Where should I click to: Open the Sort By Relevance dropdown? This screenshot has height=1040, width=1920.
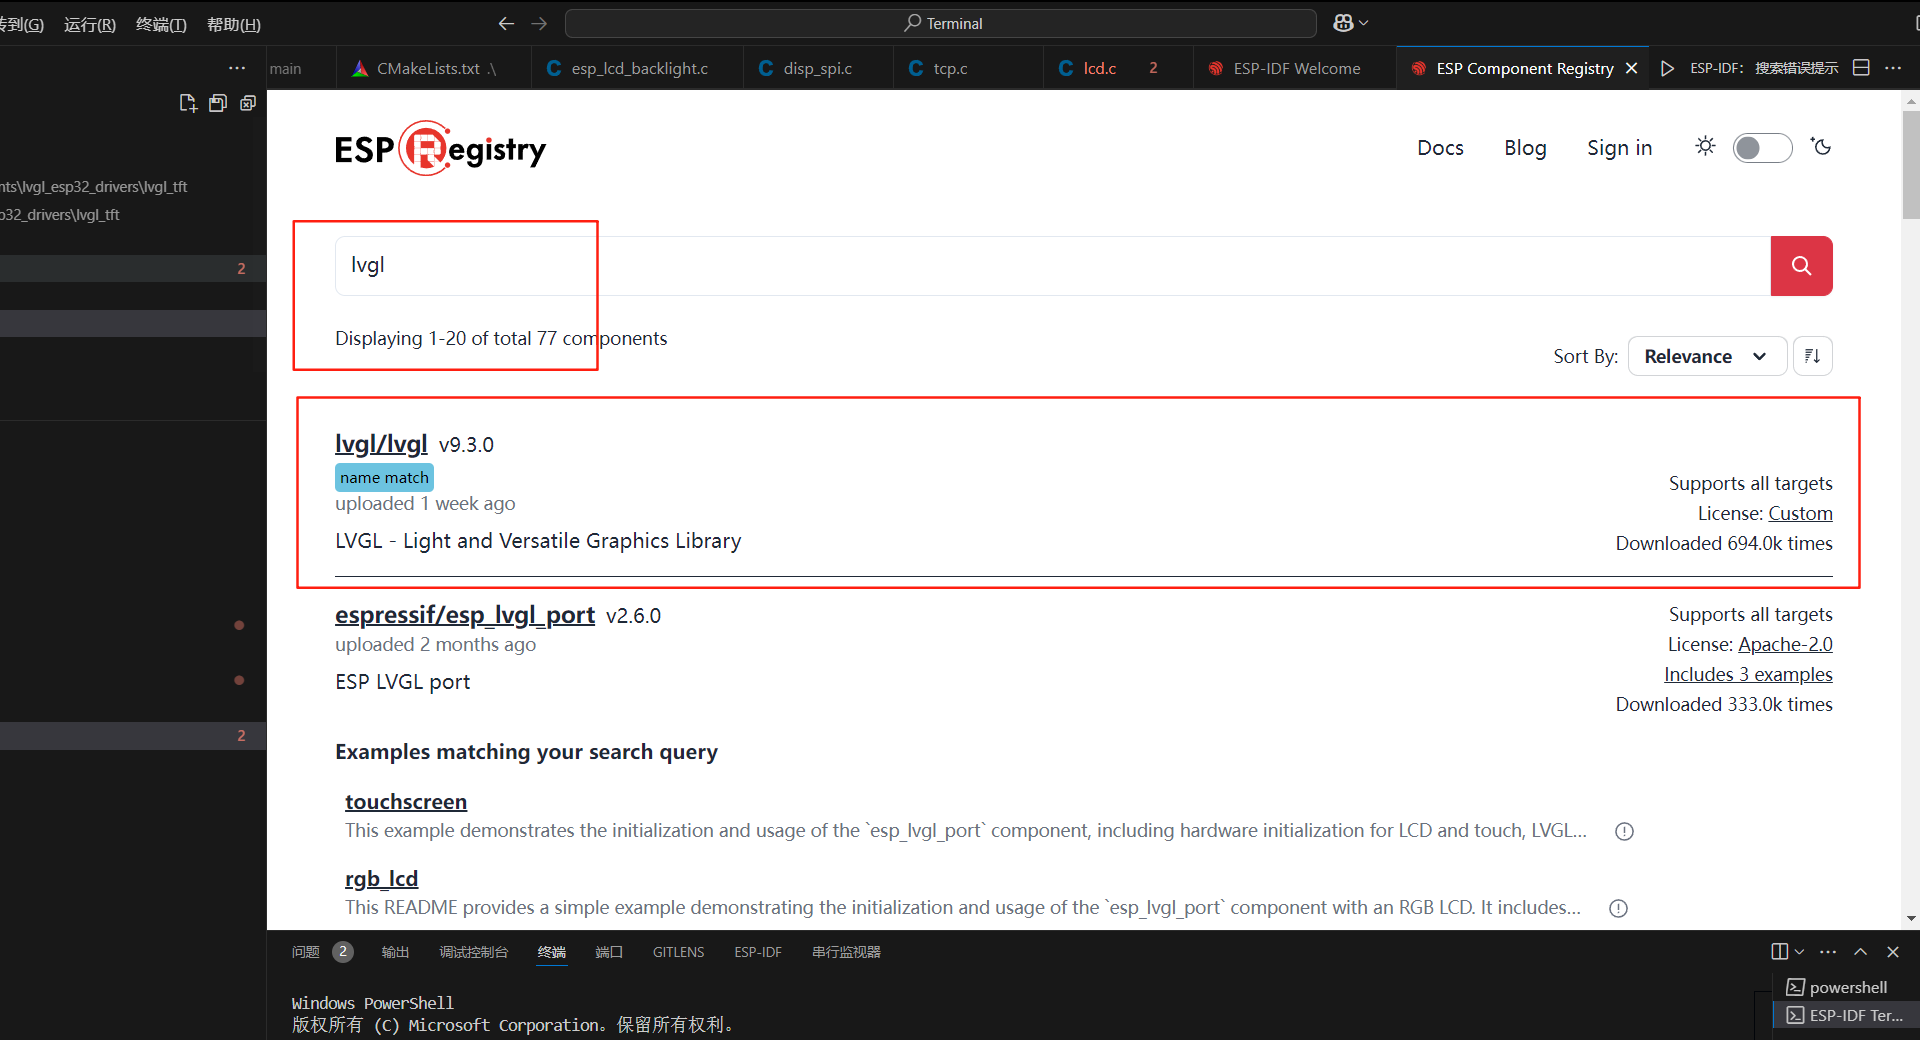pyautogui.click(x=1707, y=356)
